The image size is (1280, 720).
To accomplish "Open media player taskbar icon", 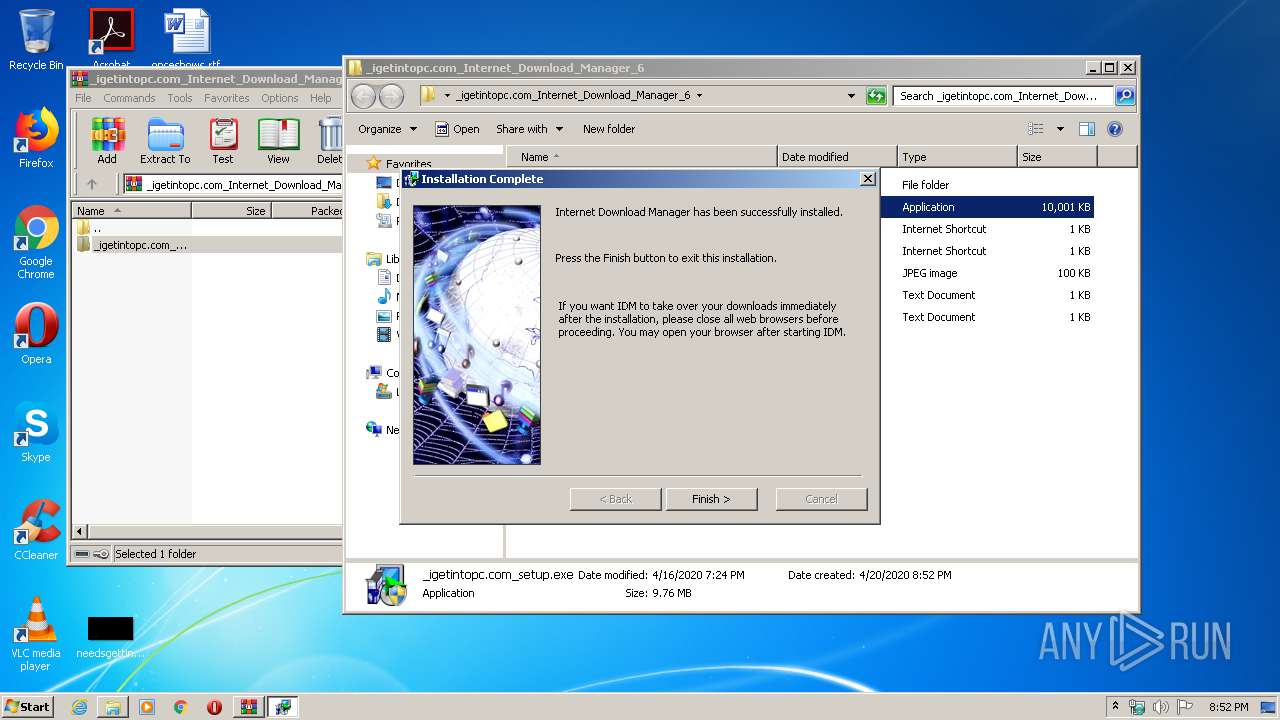I will (x=147, y=707).
